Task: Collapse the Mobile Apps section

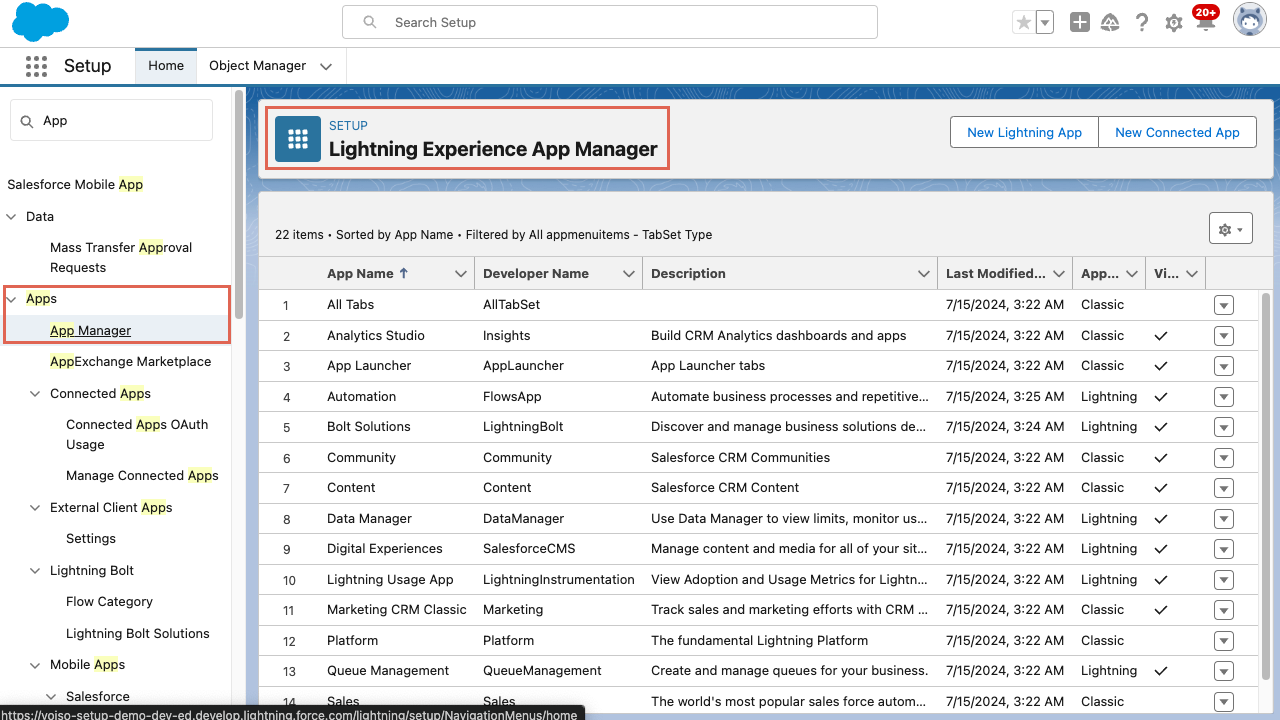Action: pyautogui.click(x=36, y=665)
